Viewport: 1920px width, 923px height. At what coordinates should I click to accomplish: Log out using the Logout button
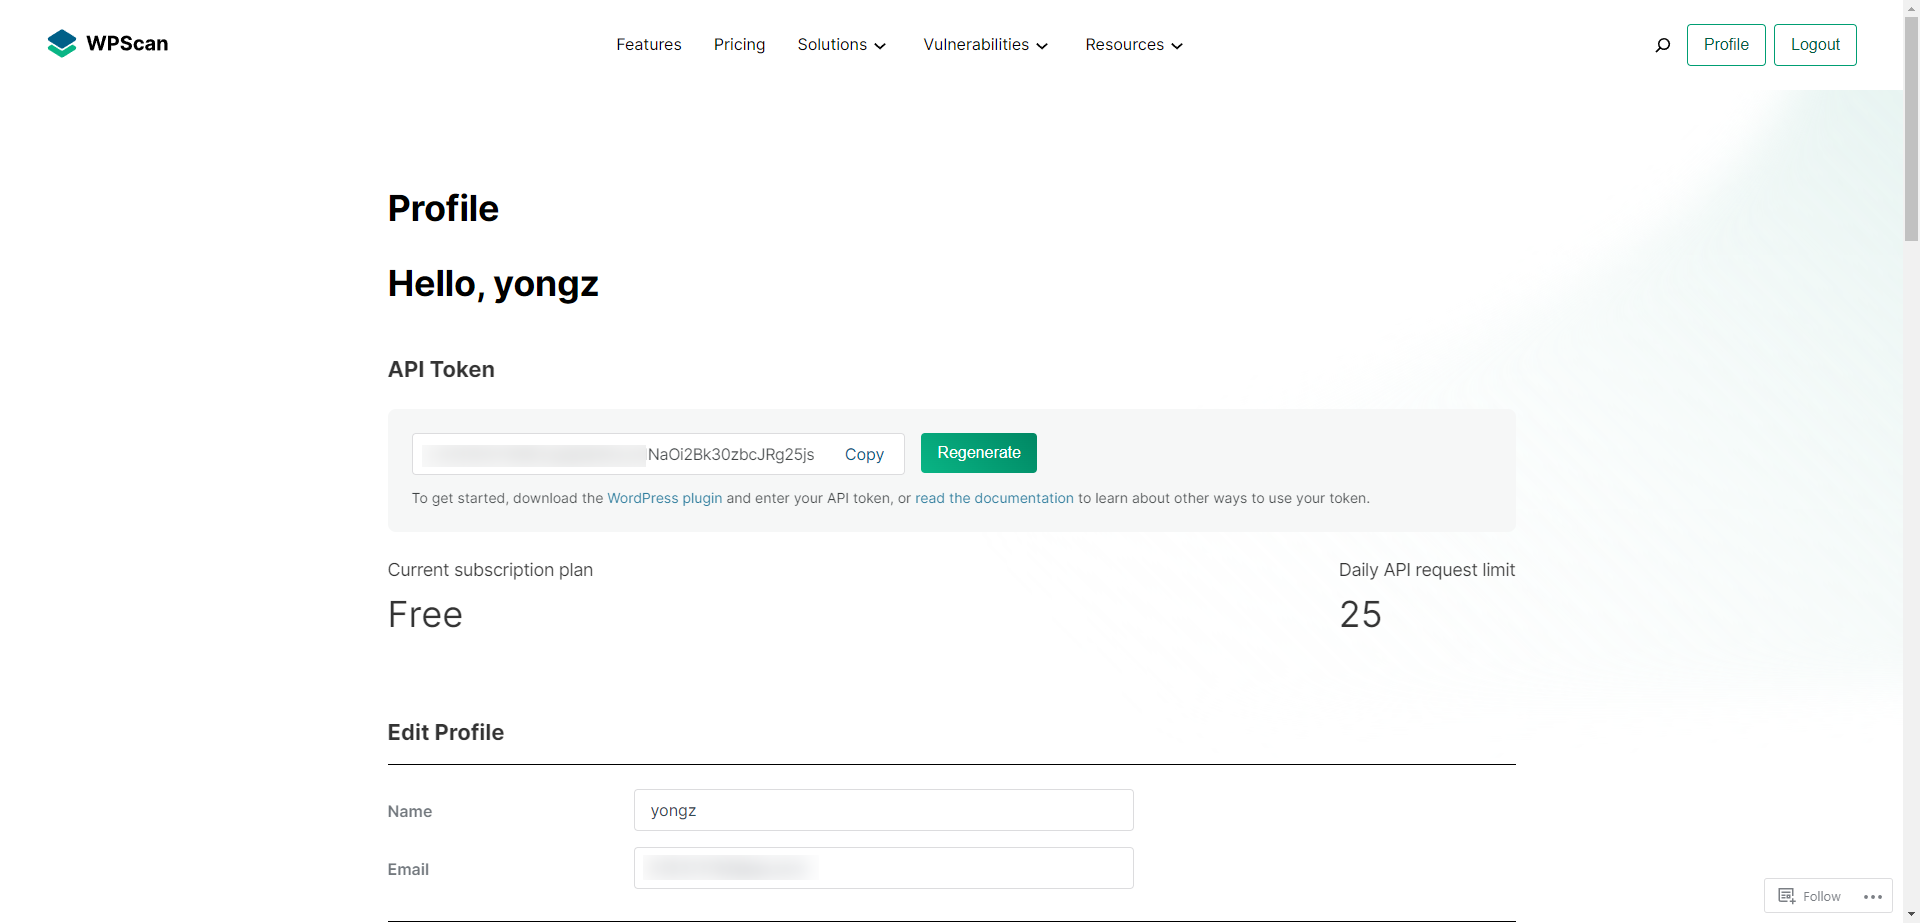click(x=1815, y=45)
